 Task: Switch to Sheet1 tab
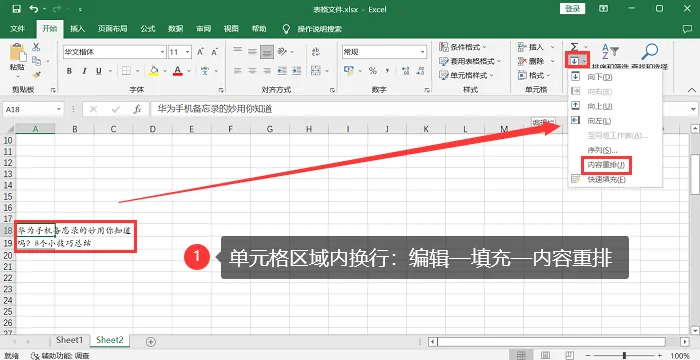pyautogui.click(x=70, y=340)
